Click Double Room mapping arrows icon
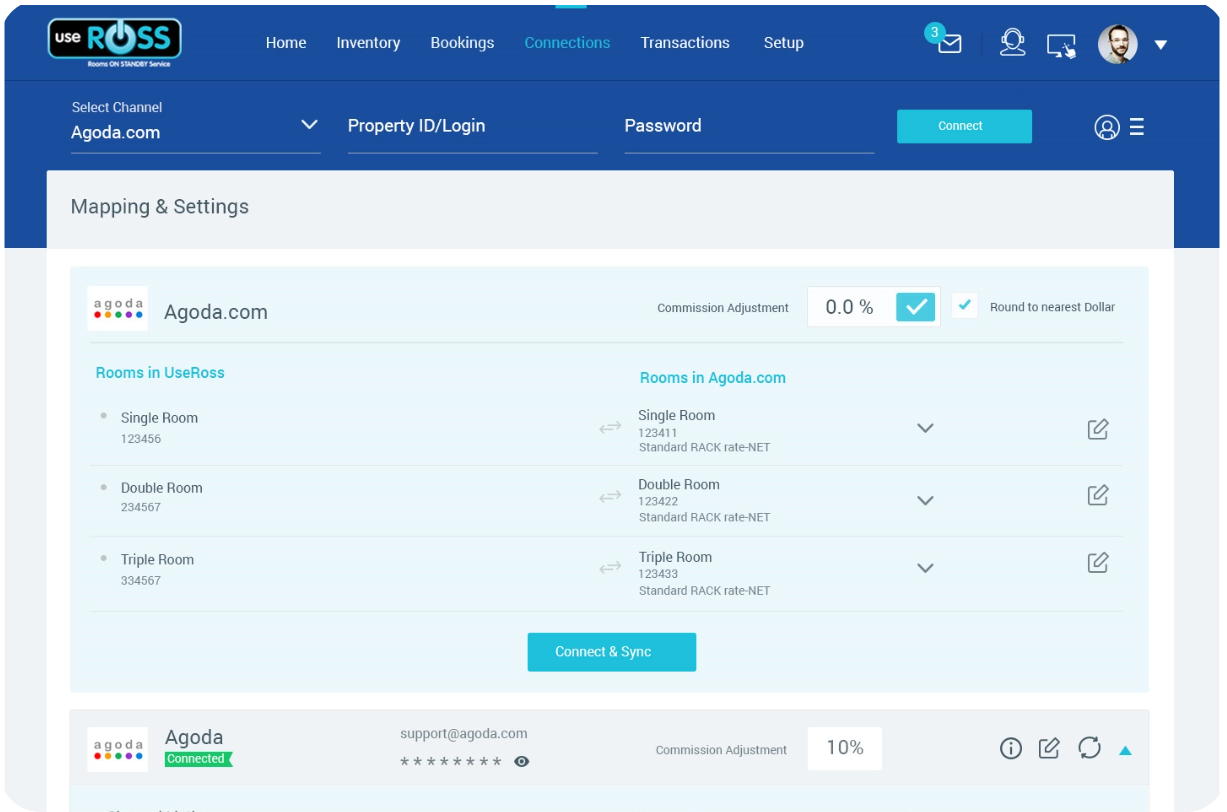The height and width of the screenshot is (812, 1227). coord(610,496)
